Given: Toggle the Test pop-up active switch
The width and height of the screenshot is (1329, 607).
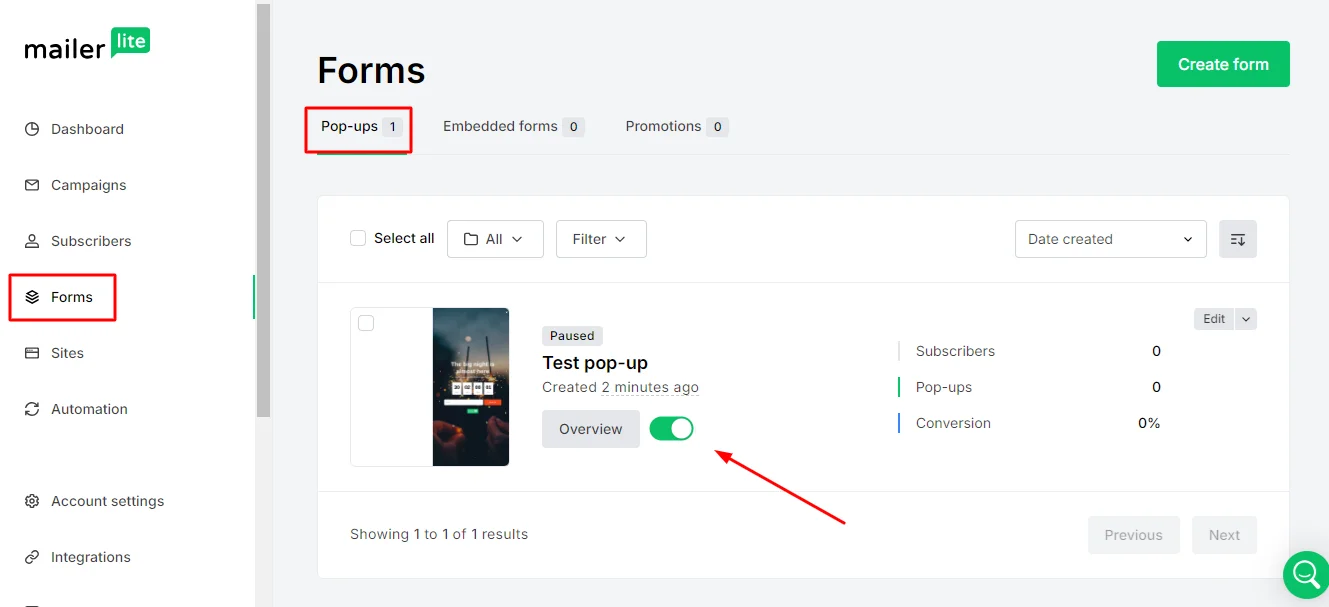Looking at the screenshot, I should [671, 429].
